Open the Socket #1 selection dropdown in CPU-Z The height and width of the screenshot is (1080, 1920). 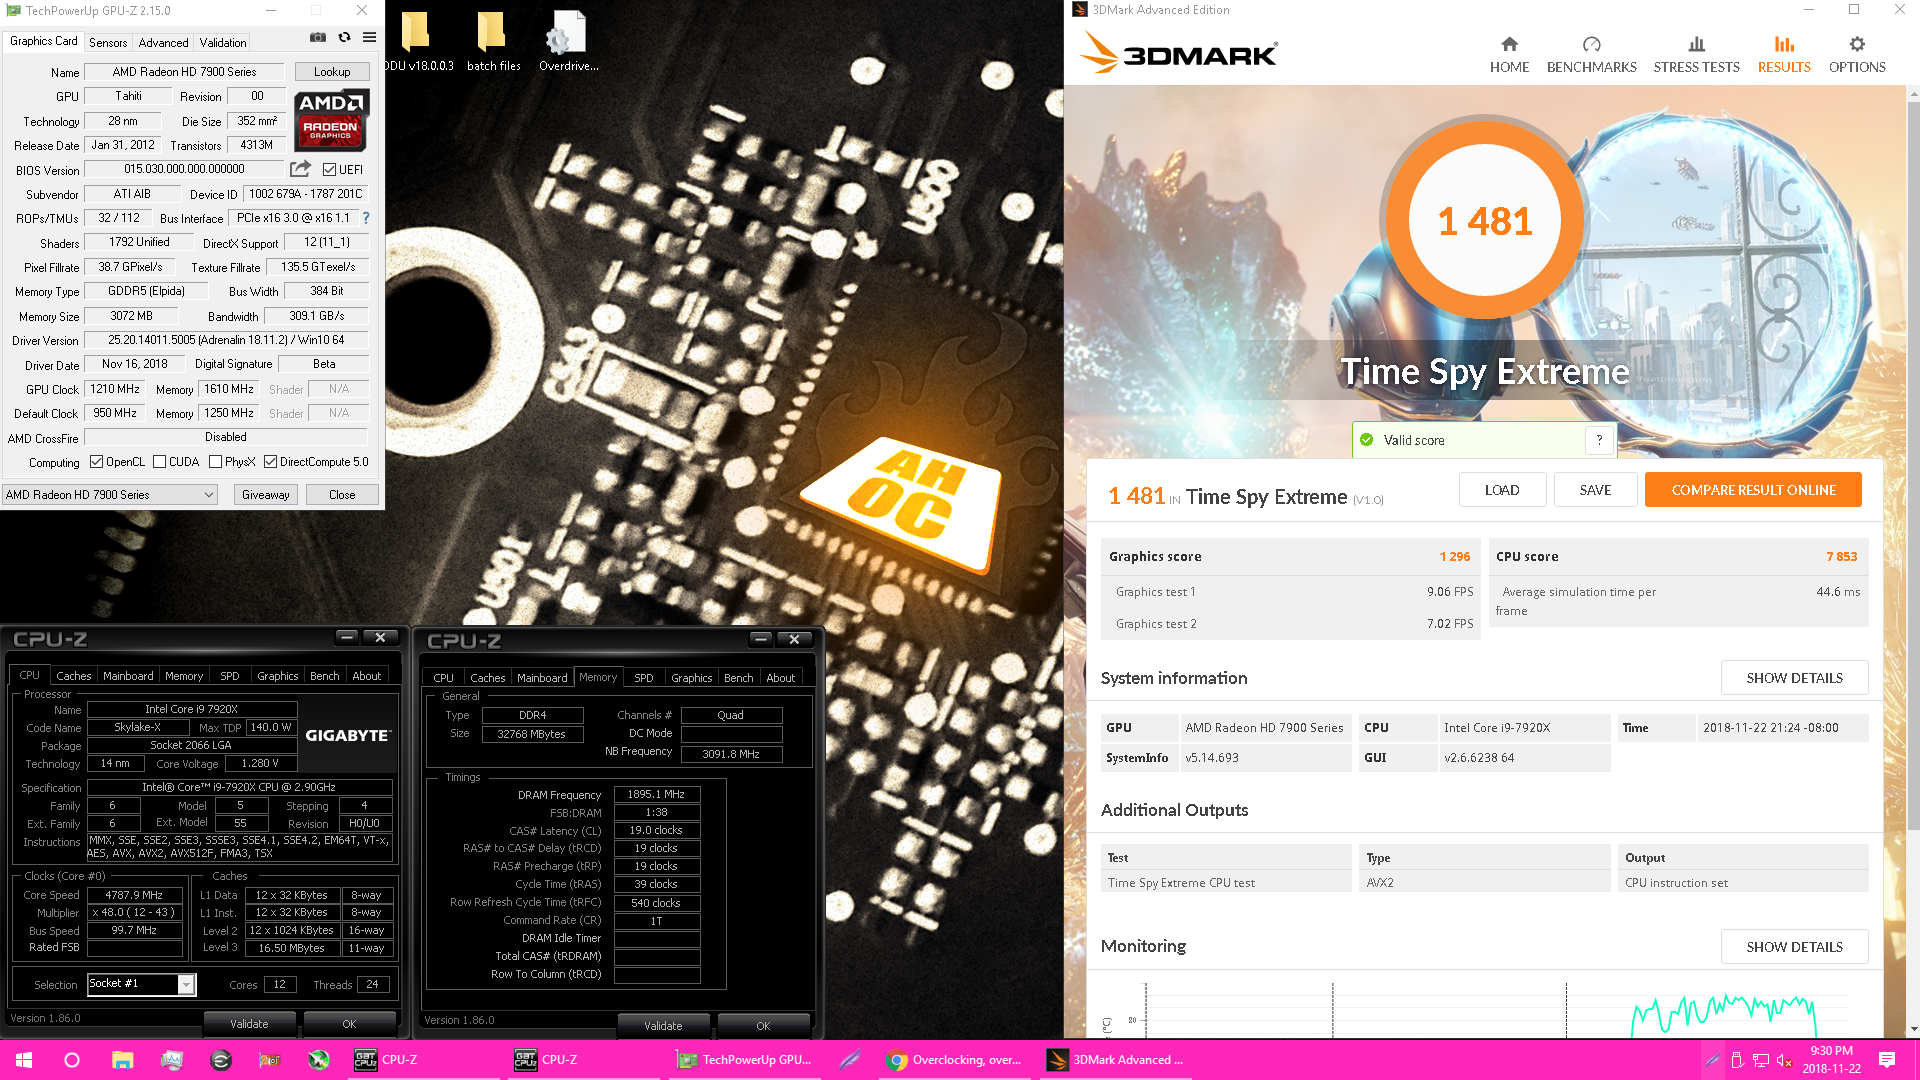click(x=186, y=985)
